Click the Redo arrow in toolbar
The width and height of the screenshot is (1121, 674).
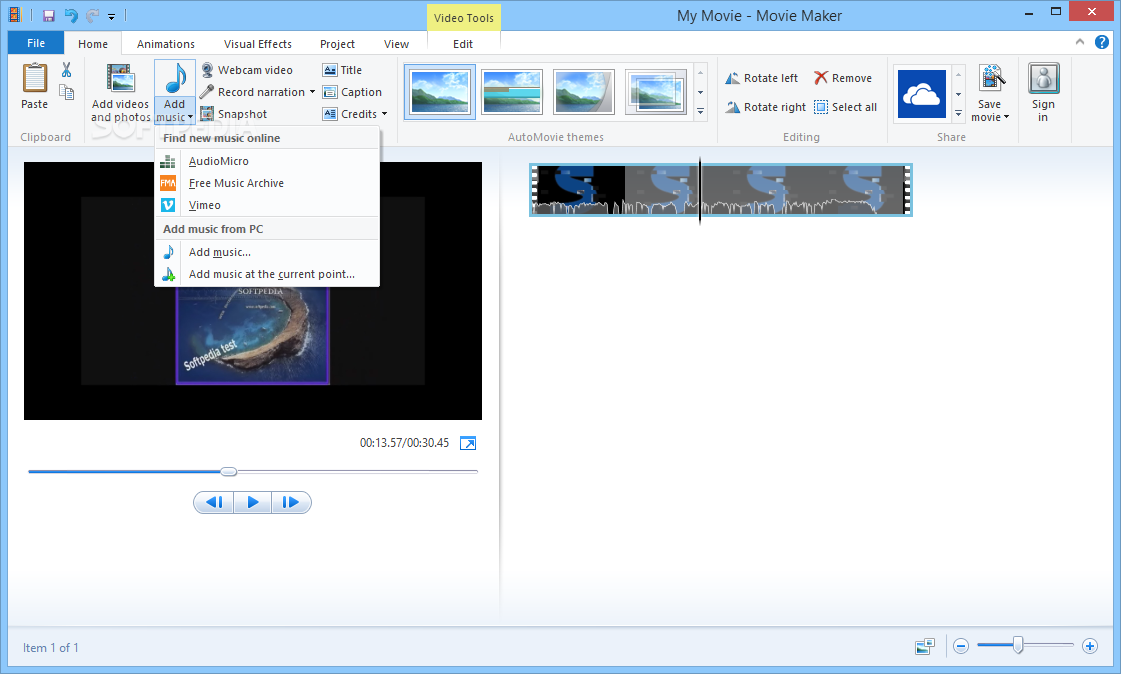point(92,16)
